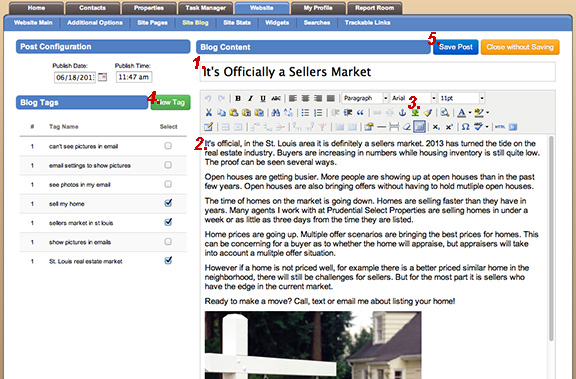Screen dimensions: 576x379
Task: Click the find binoculars icon
Action: pos(276,112)
